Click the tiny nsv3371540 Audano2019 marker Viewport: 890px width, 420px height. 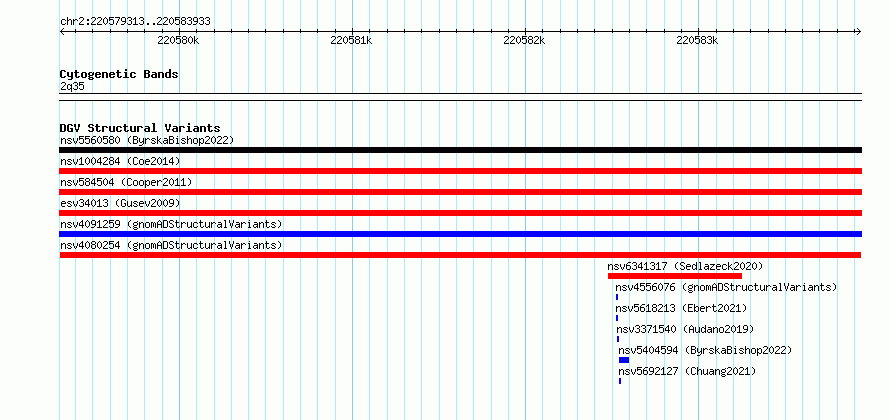[x=618, y=339]
